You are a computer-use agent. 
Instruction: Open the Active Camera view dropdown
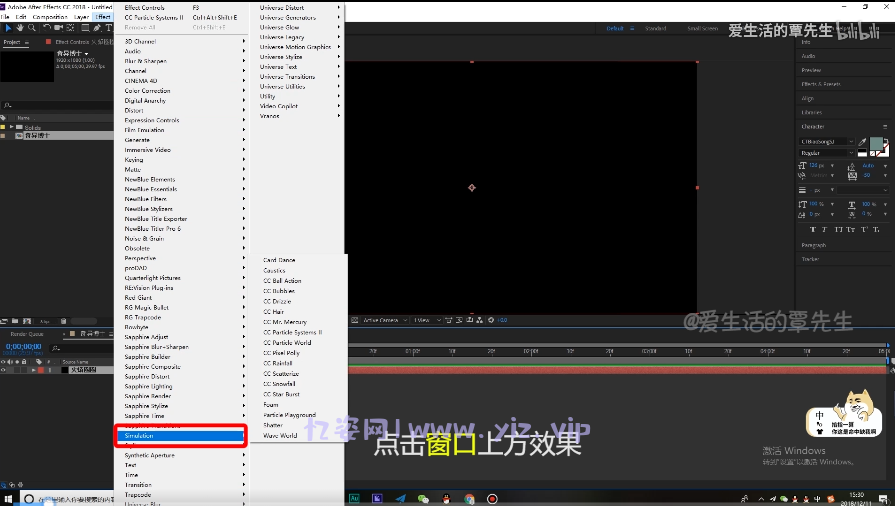click(385, 320)
